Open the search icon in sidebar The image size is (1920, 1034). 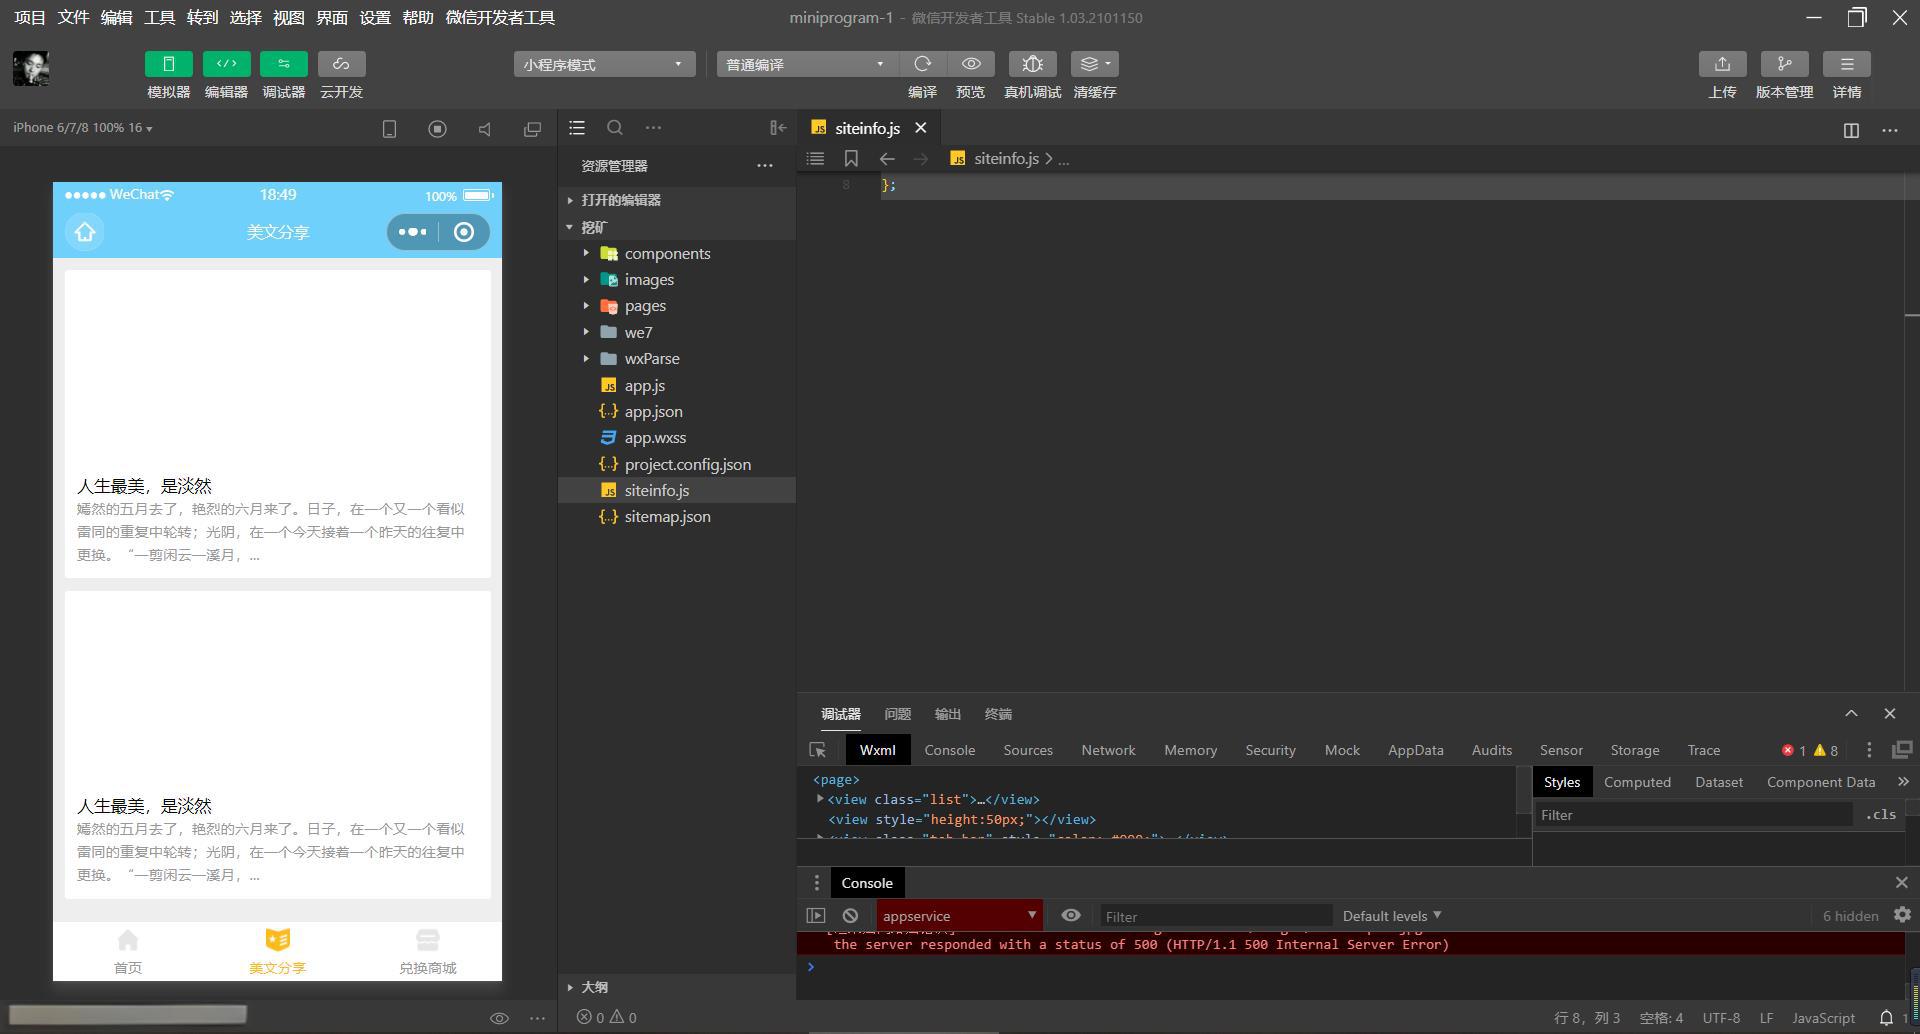point(615,128)
